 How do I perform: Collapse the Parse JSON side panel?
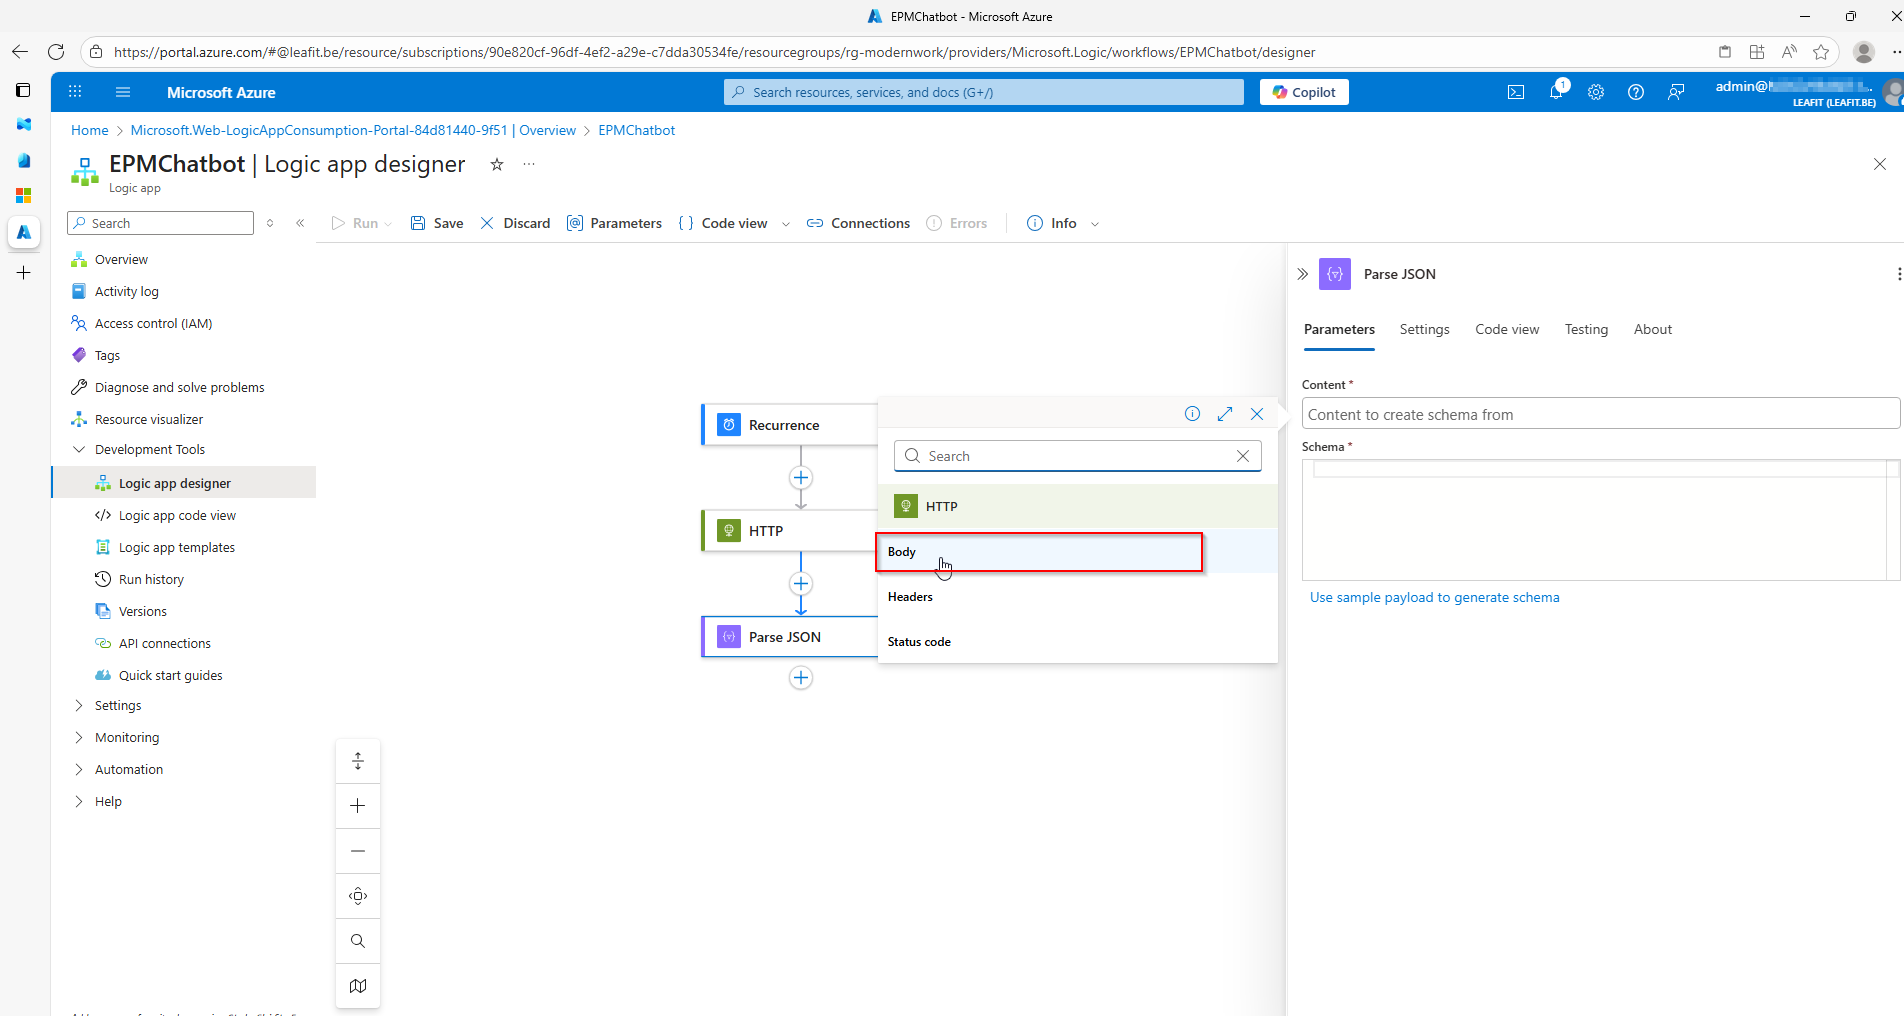1302,274
